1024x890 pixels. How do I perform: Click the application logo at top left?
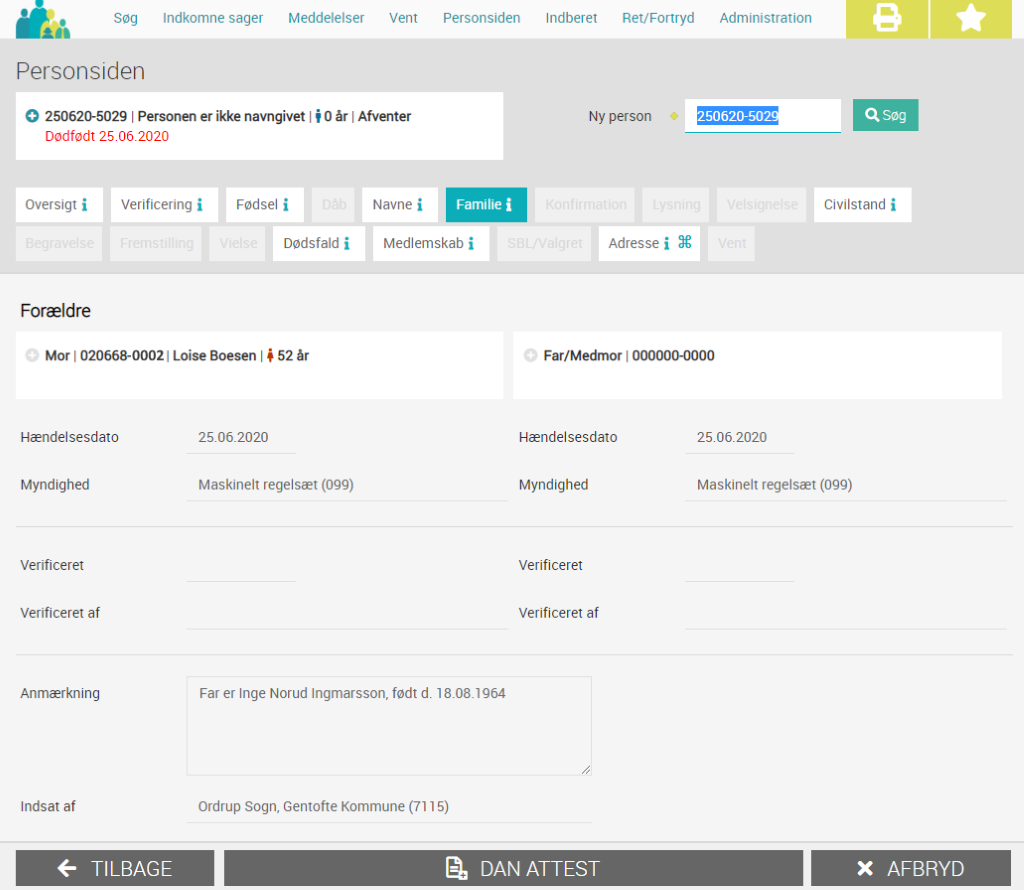pos(42,20)
